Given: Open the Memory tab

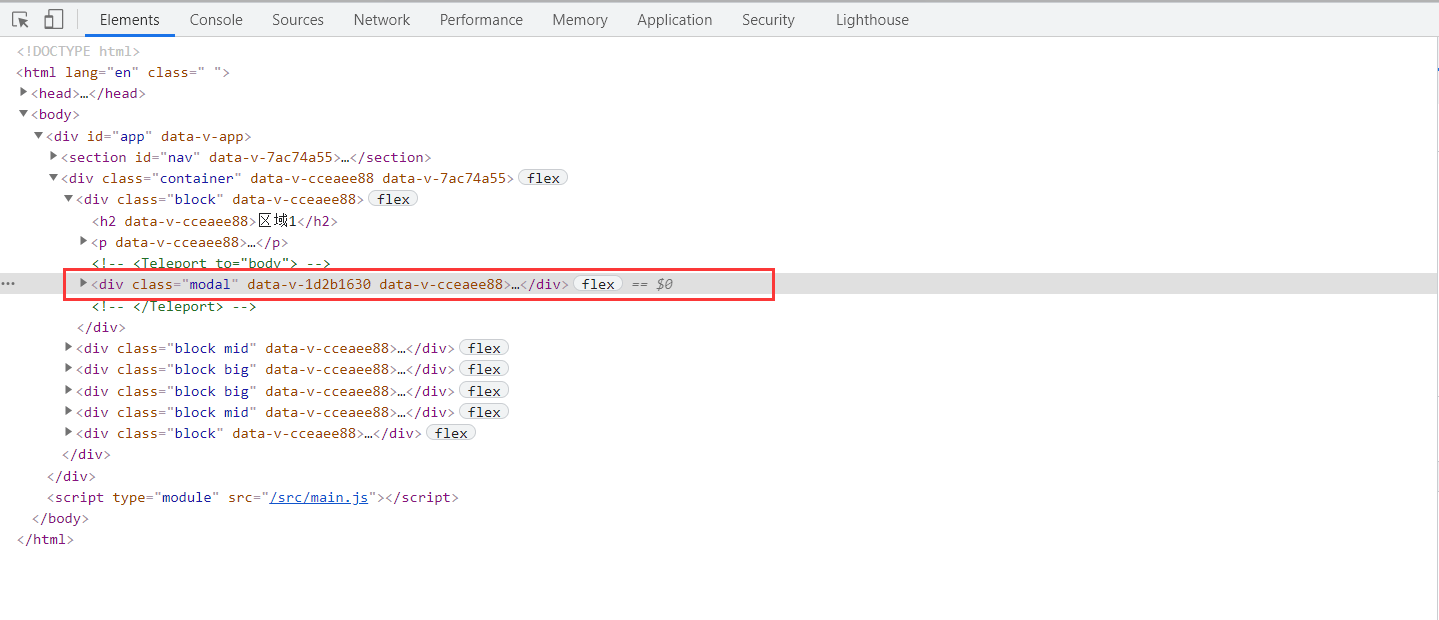Looking at the screenshot, I should (x=580, y=20).
